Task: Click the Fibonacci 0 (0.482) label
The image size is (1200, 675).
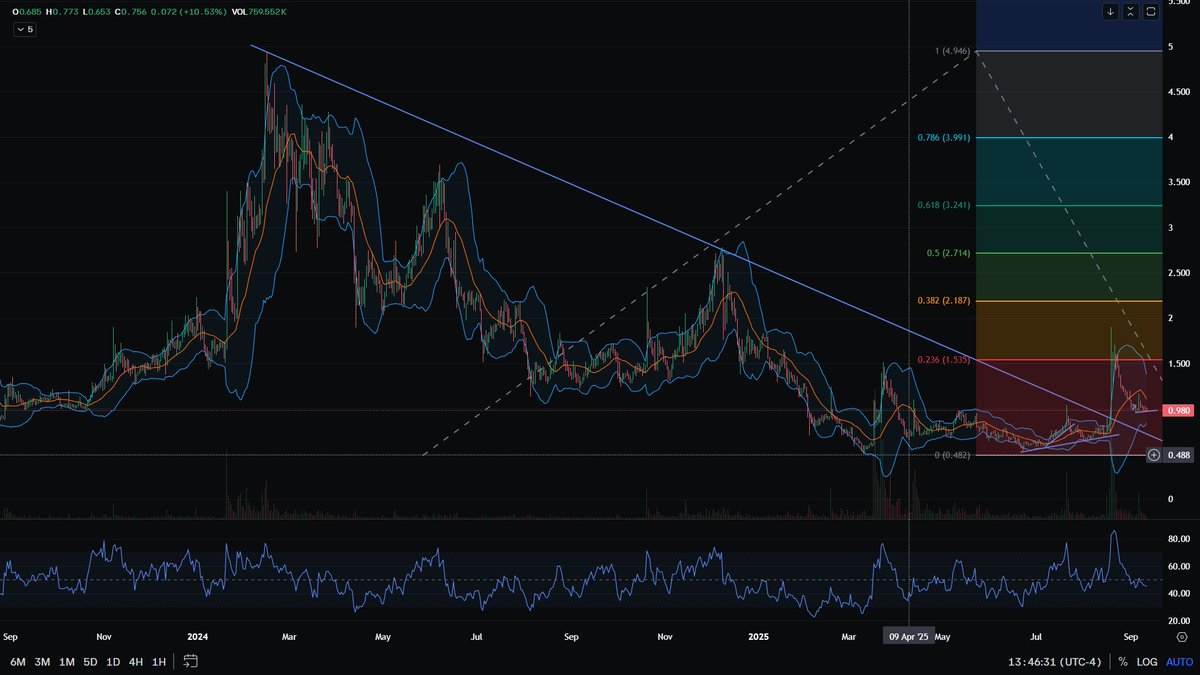Action: (951, 456)
